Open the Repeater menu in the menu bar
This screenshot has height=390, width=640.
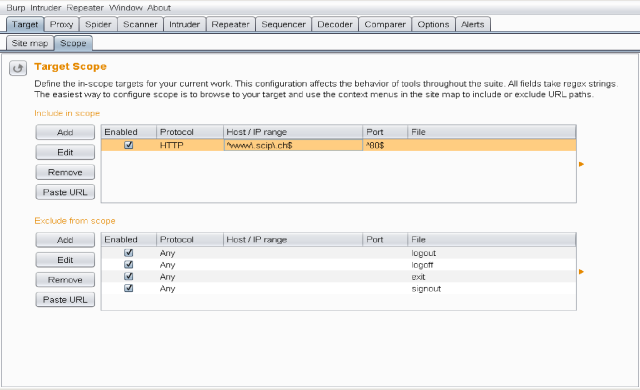pyautogui.click(x=85, y=7)
